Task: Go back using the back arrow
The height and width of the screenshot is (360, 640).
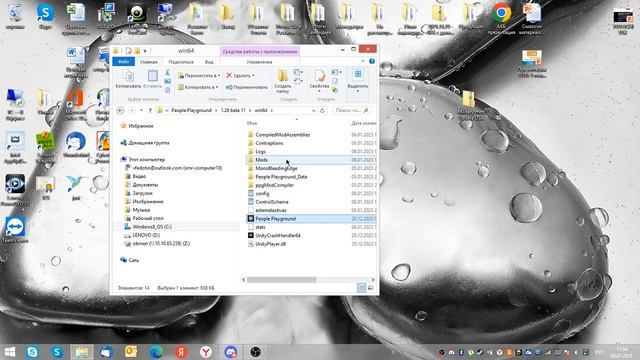Action: click(x=120, y=110)
